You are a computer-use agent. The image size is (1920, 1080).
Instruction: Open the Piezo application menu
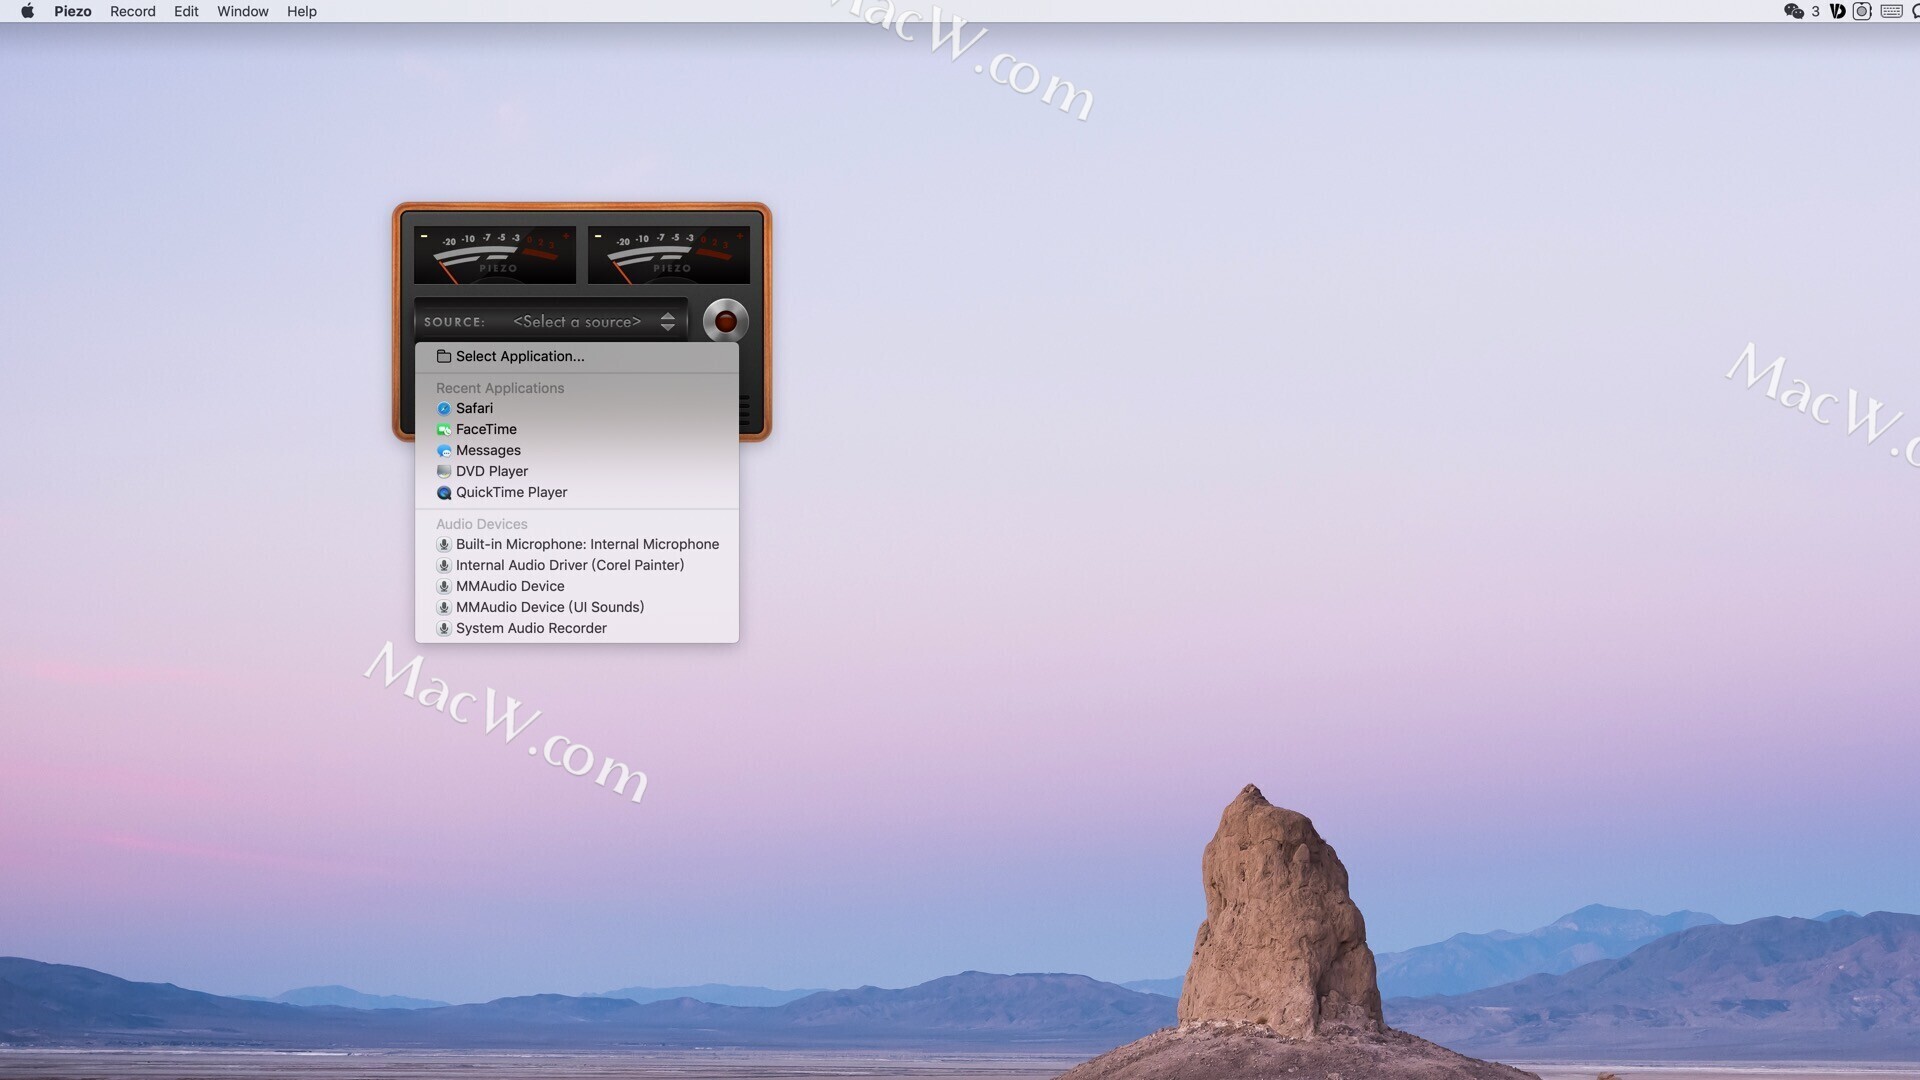coord(73,11)
